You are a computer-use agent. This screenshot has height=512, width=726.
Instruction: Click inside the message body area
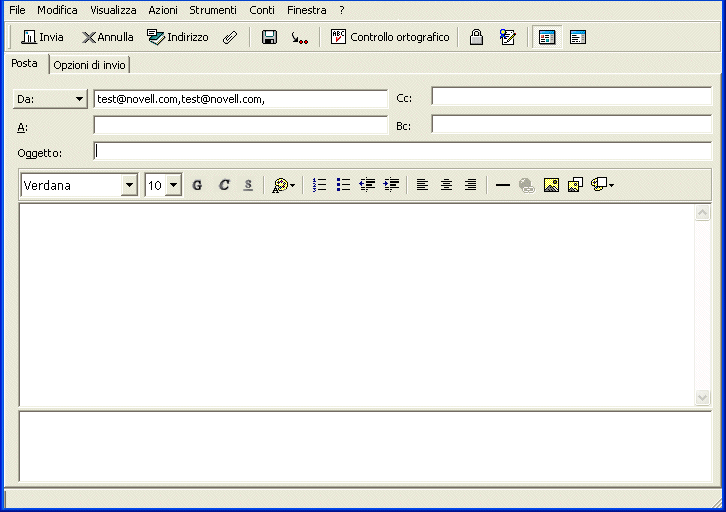(357, 305)
